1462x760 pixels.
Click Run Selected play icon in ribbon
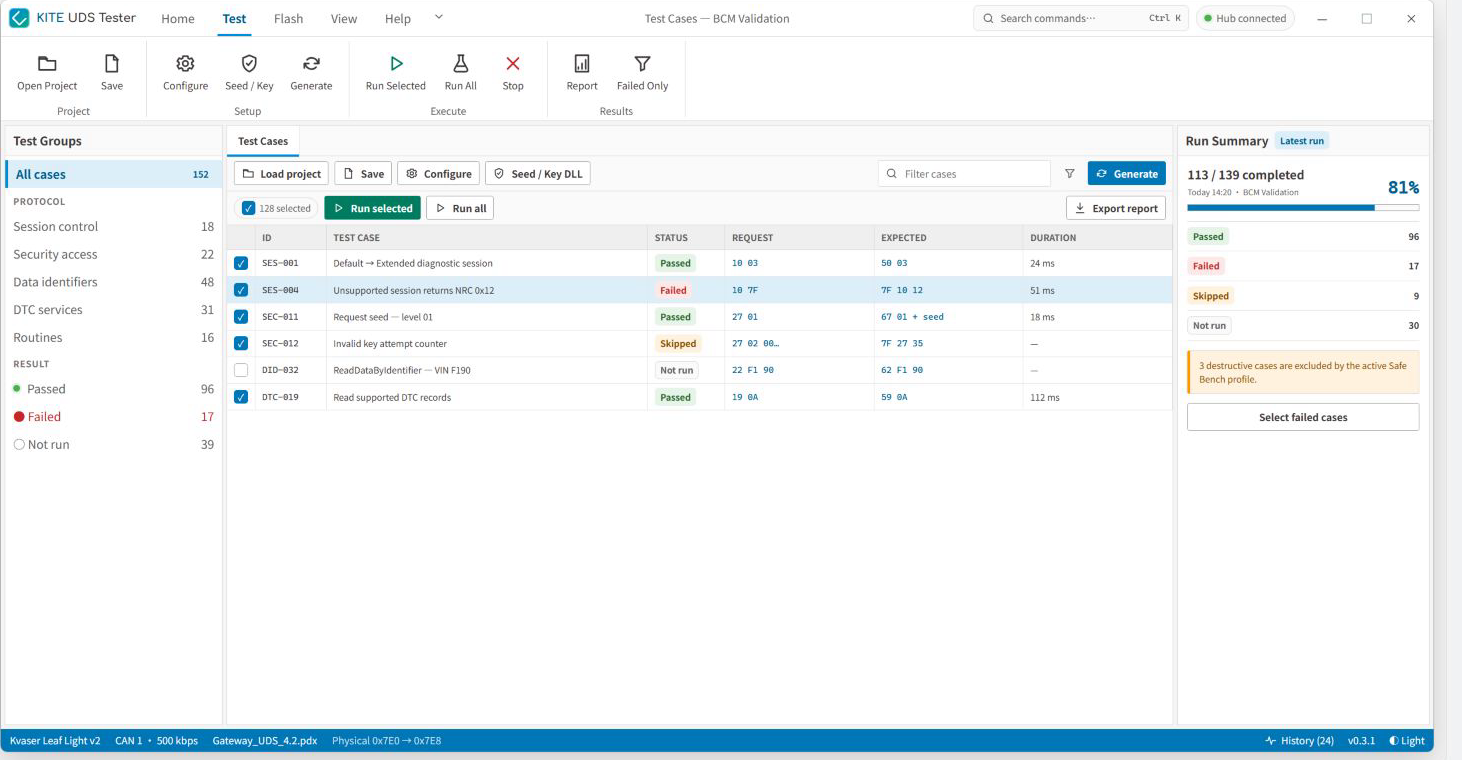[x=396, y=64]
